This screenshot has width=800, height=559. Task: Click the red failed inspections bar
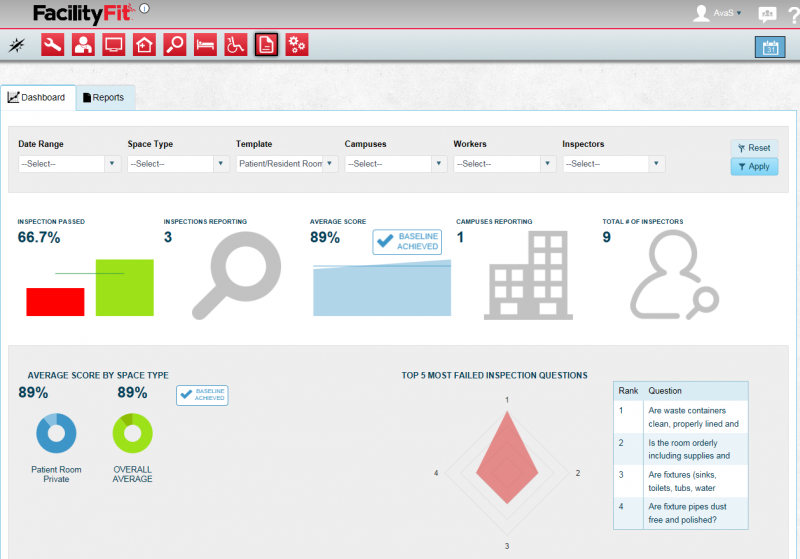(x=55, y=302)
